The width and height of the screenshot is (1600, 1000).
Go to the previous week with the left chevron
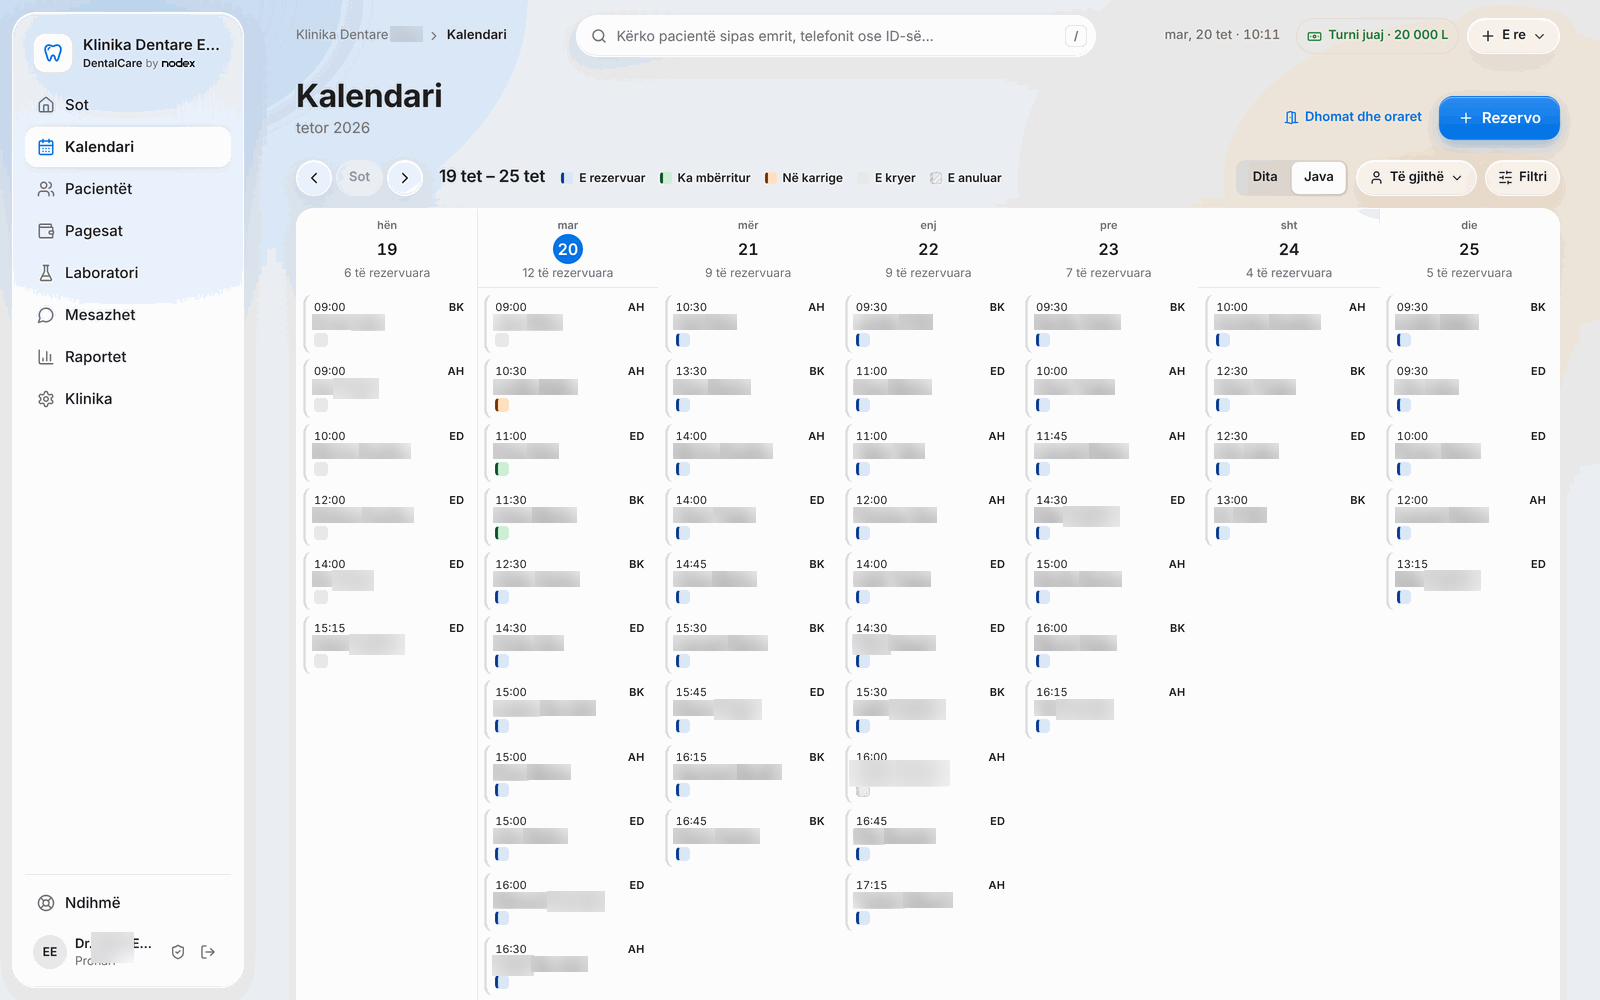click(314, 178)
